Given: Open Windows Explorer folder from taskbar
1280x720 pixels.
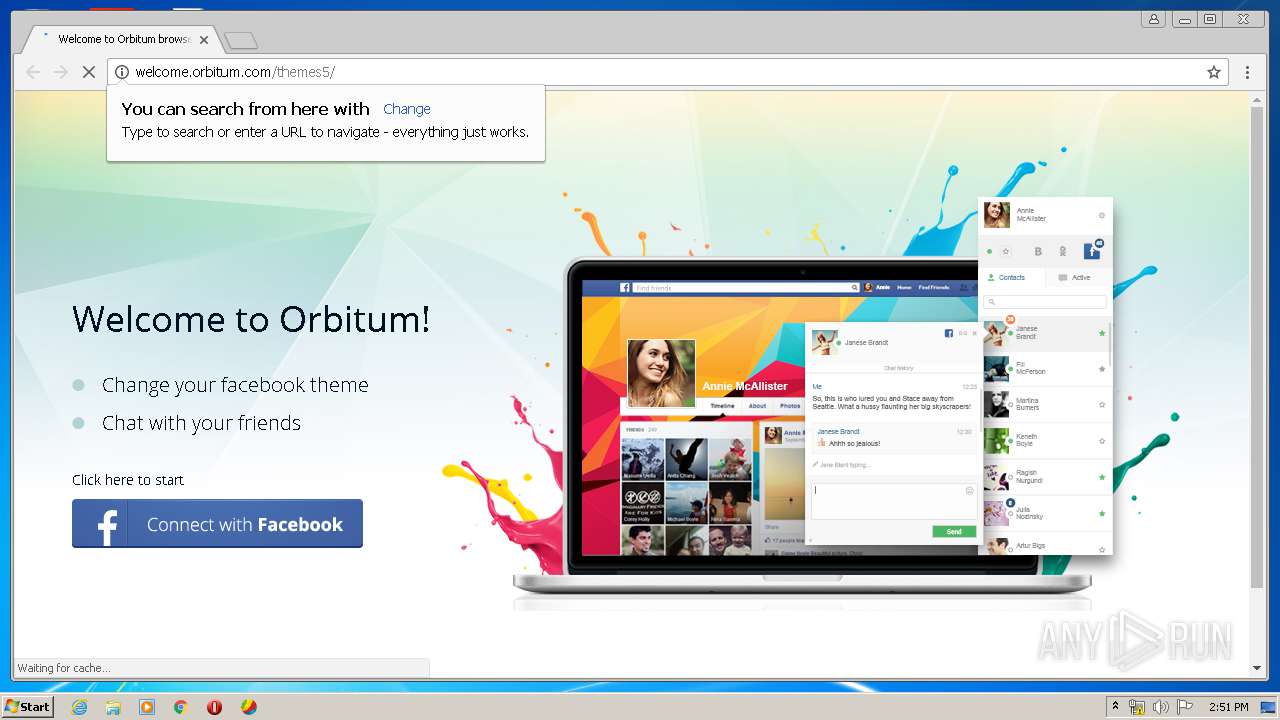Looking at the screenshot, I should pyautogui.click(x=113, y=707).
